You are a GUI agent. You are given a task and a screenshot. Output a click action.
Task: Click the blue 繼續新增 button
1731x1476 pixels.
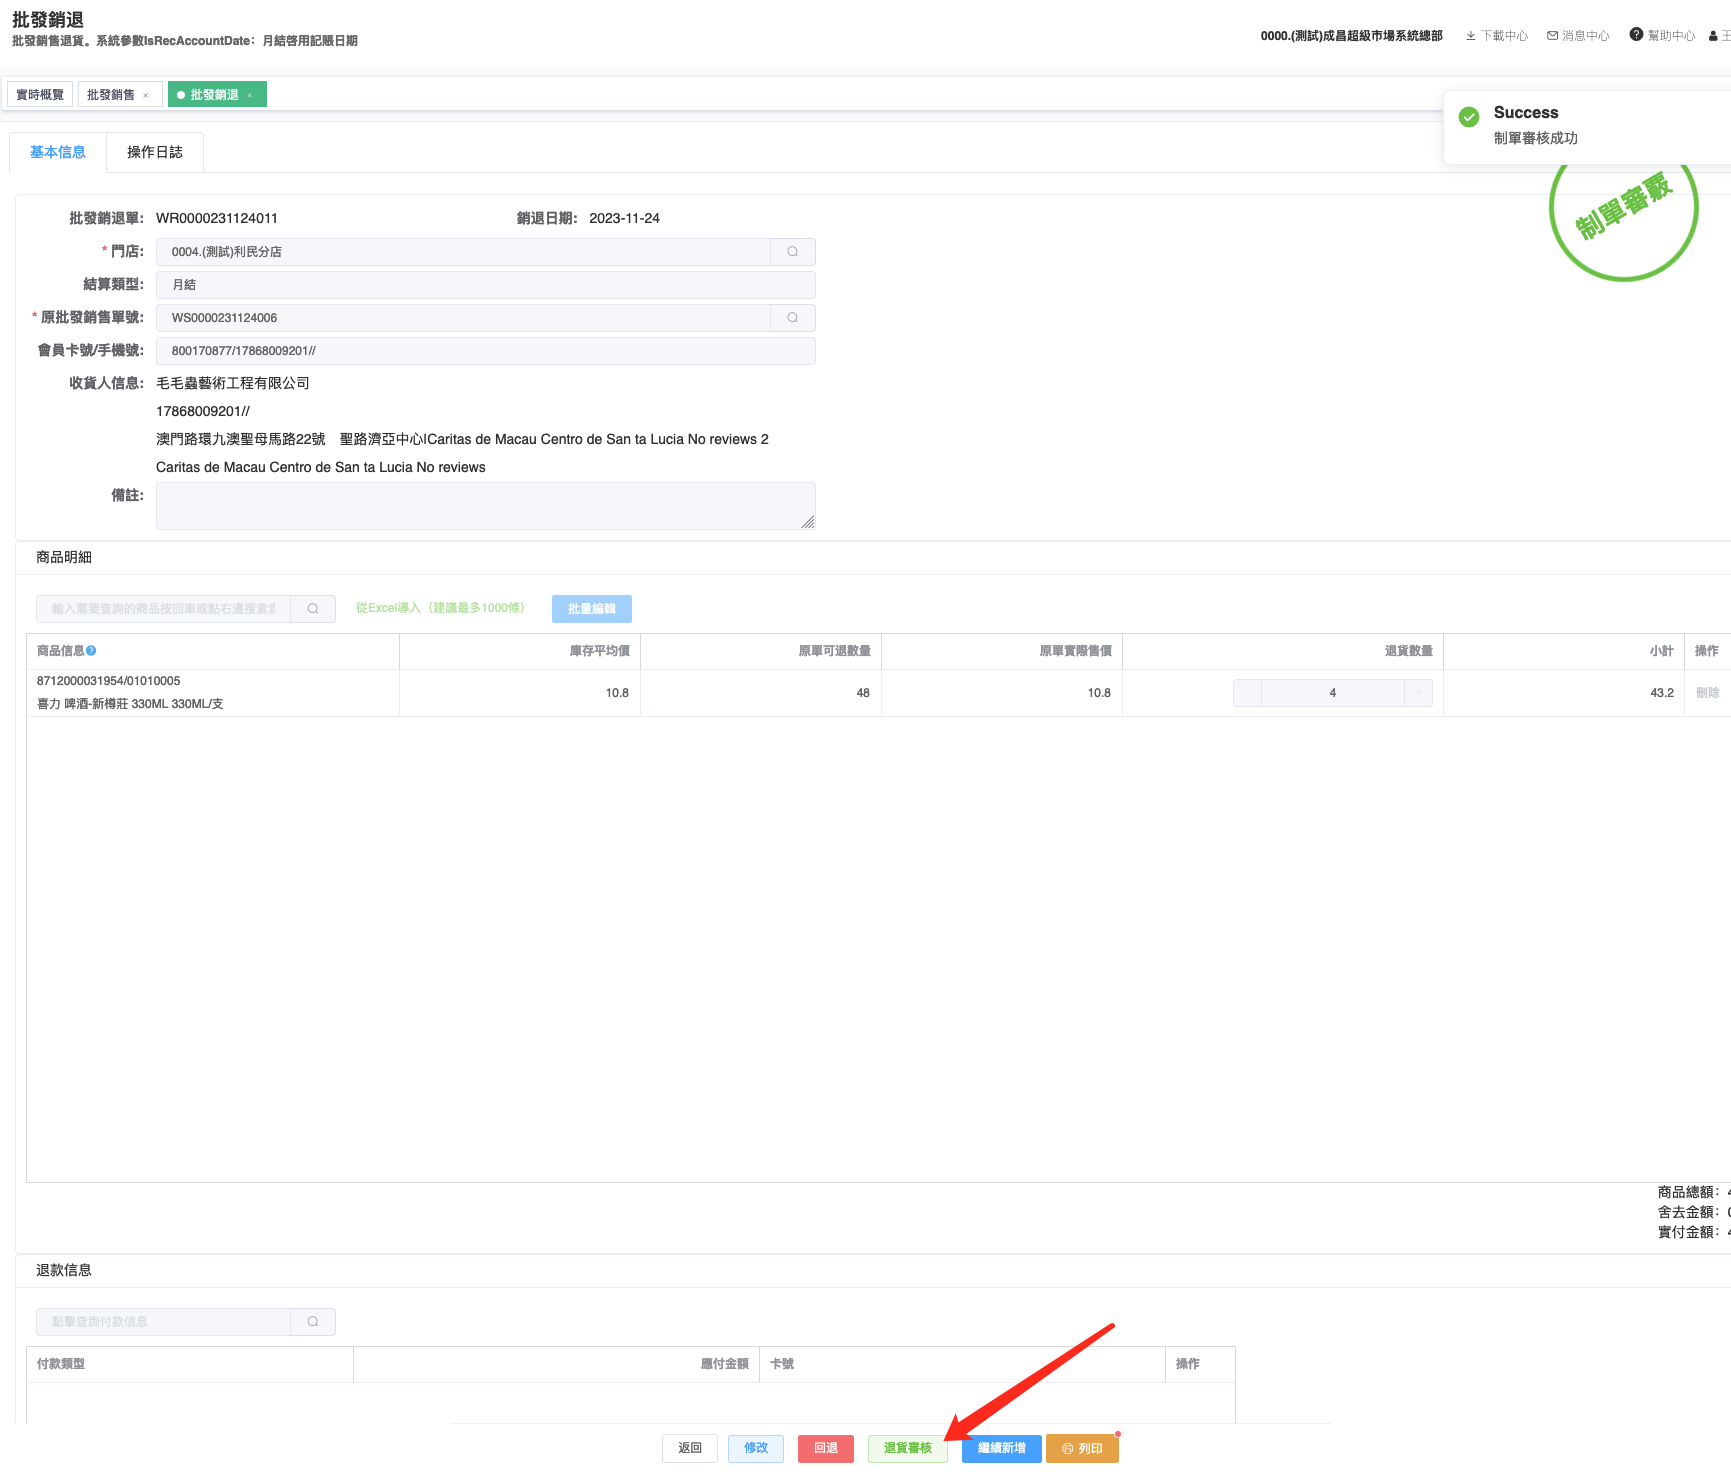(1001, 1448)
